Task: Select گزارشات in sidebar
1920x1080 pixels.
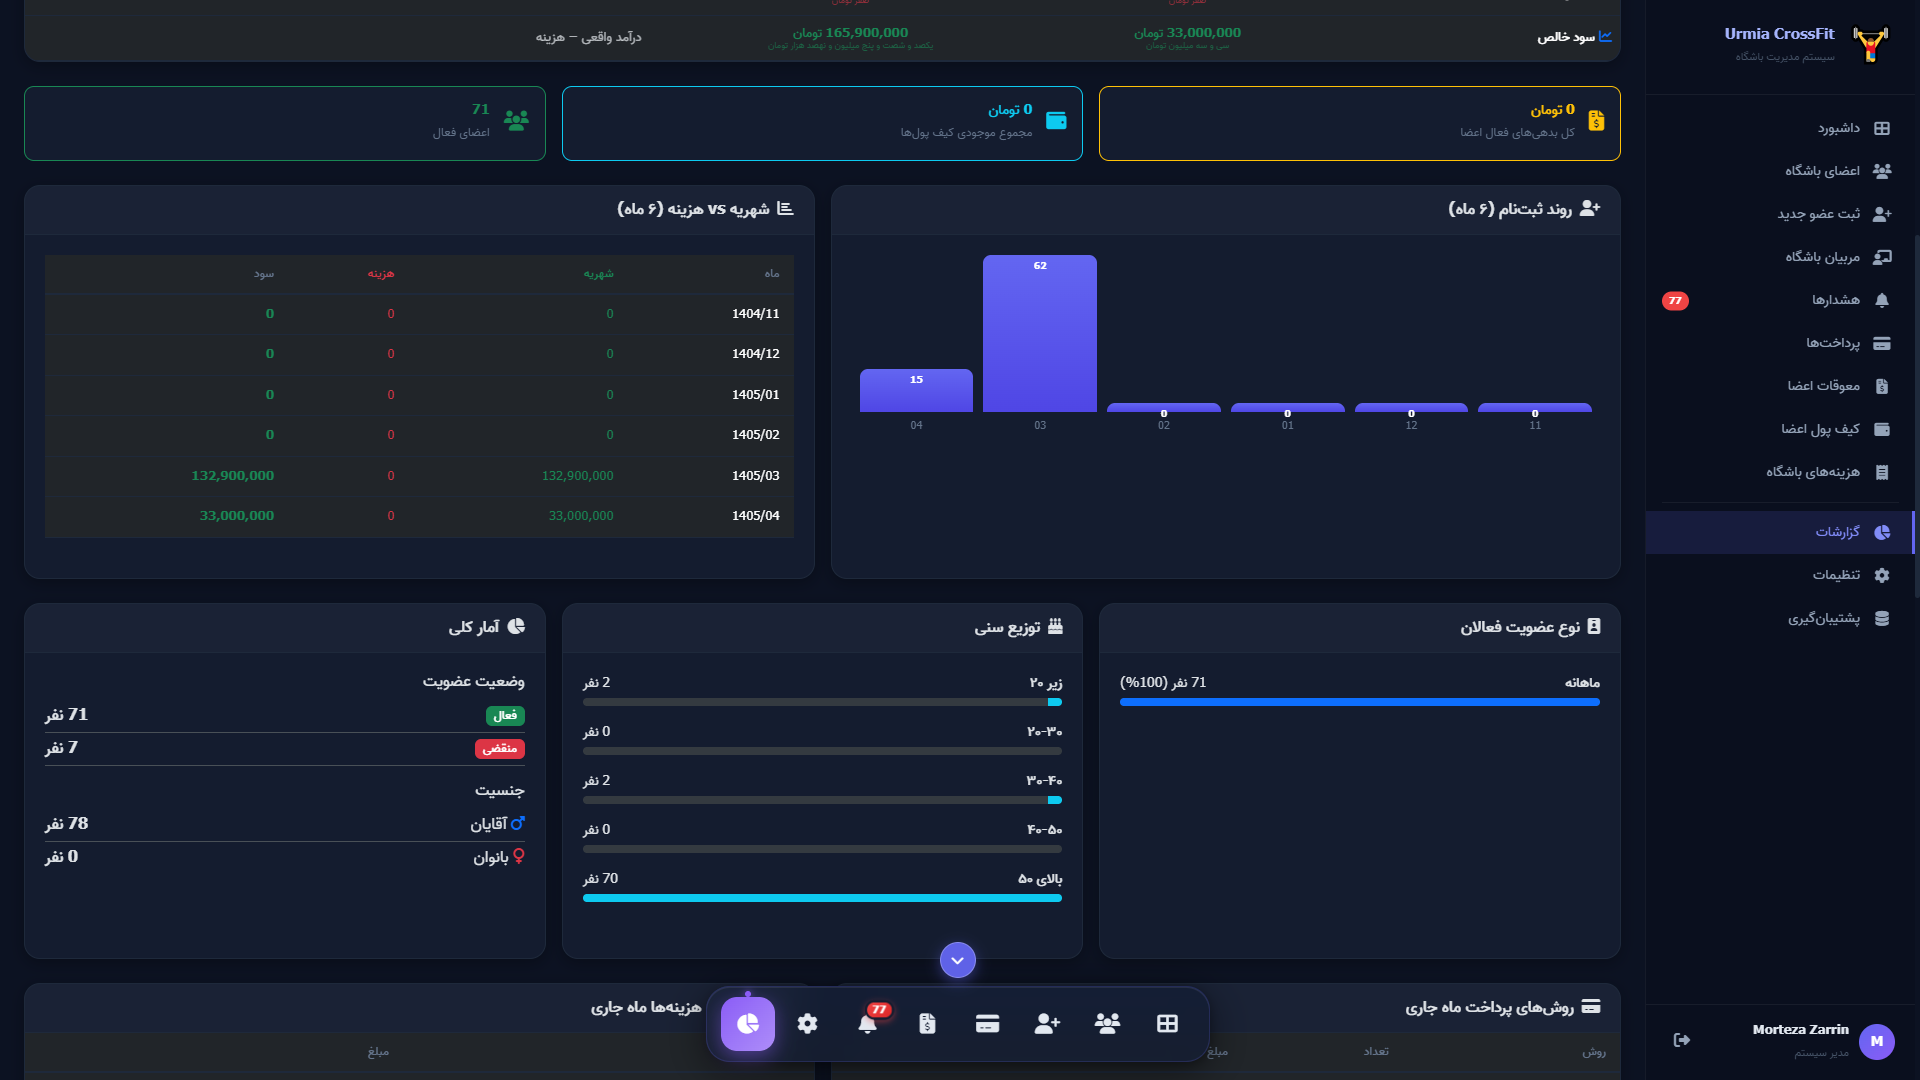Action: point(1780,532)
